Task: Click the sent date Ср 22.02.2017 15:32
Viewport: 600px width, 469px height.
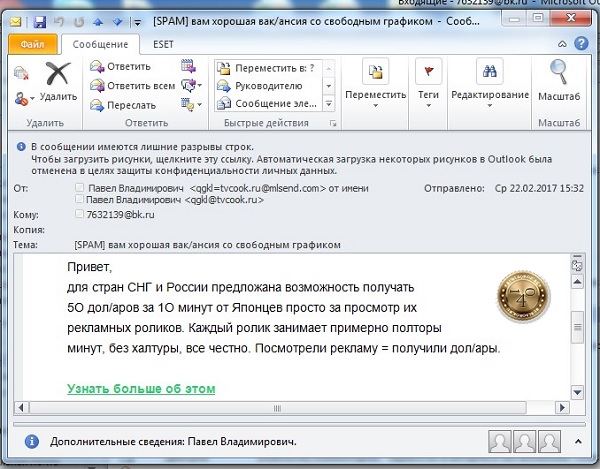Action: click(539, 188)
